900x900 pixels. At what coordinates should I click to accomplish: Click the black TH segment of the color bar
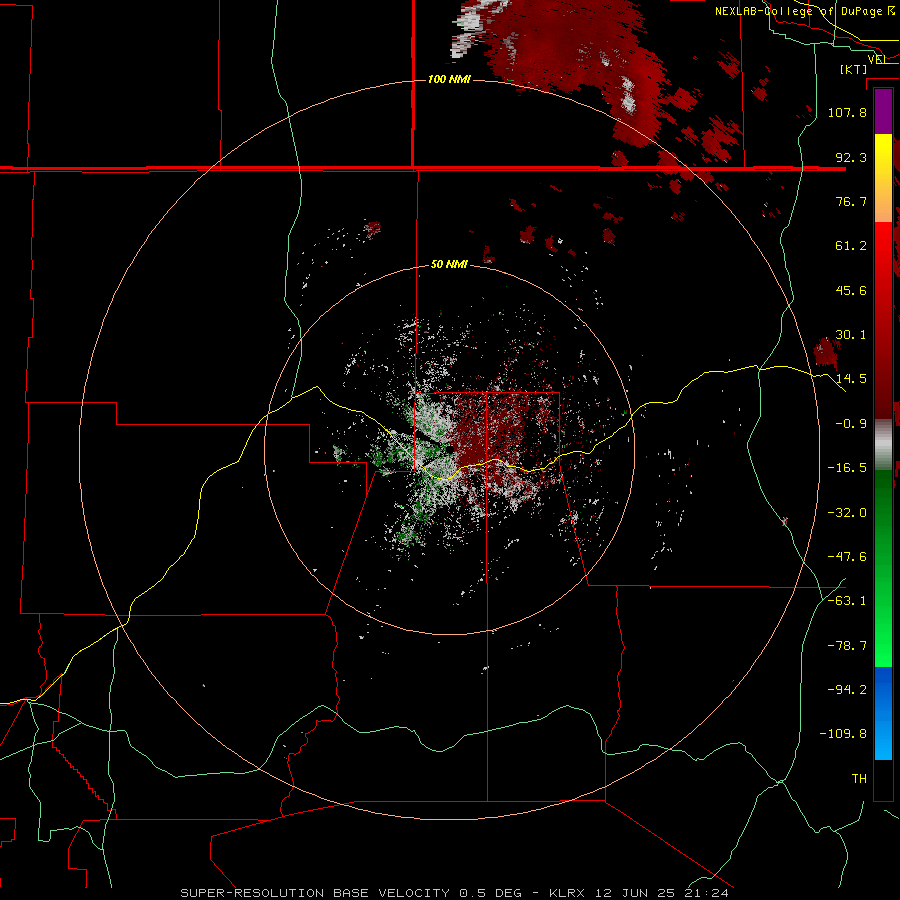pyautogui.click(x=883, y=779)
